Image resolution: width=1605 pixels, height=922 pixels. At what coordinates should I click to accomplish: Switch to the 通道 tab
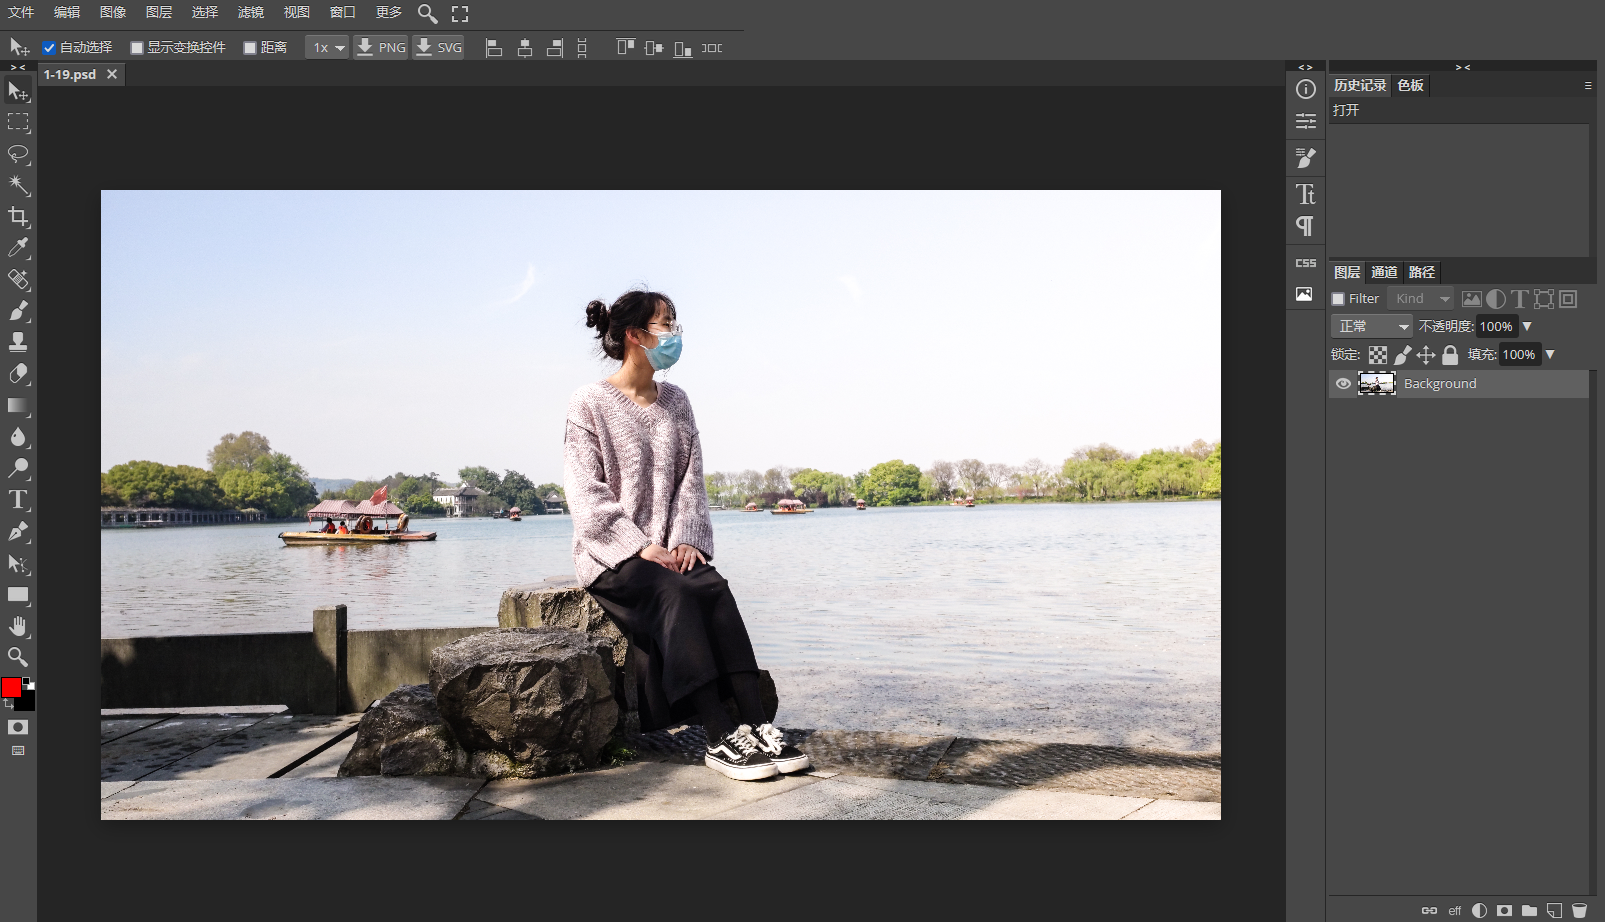[1384, 272]
